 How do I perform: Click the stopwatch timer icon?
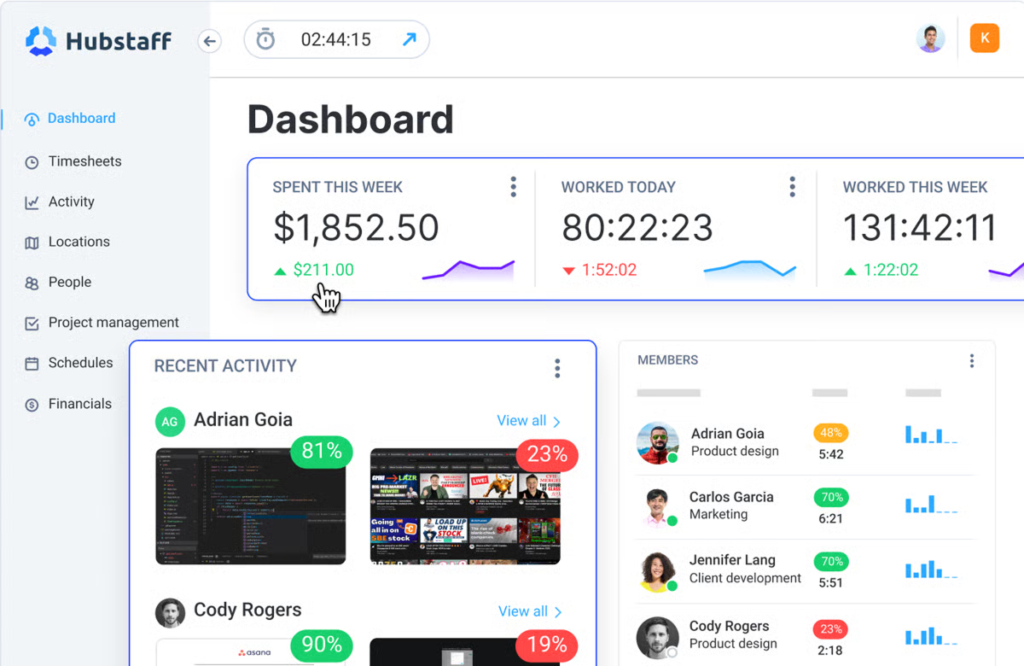(265, 40)
